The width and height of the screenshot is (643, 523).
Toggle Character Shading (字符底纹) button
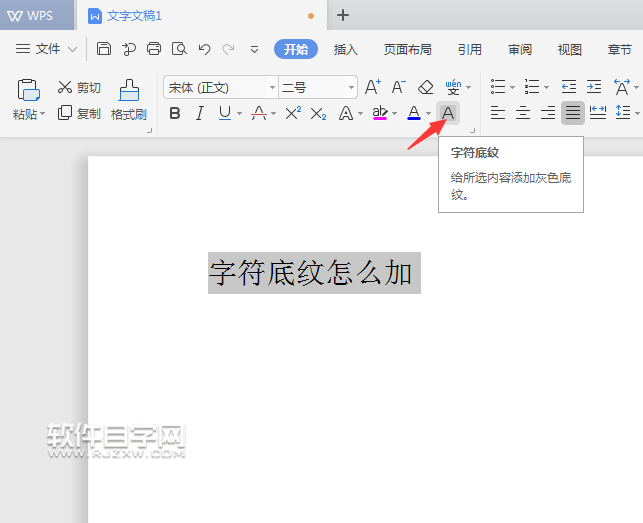(447, 113)
